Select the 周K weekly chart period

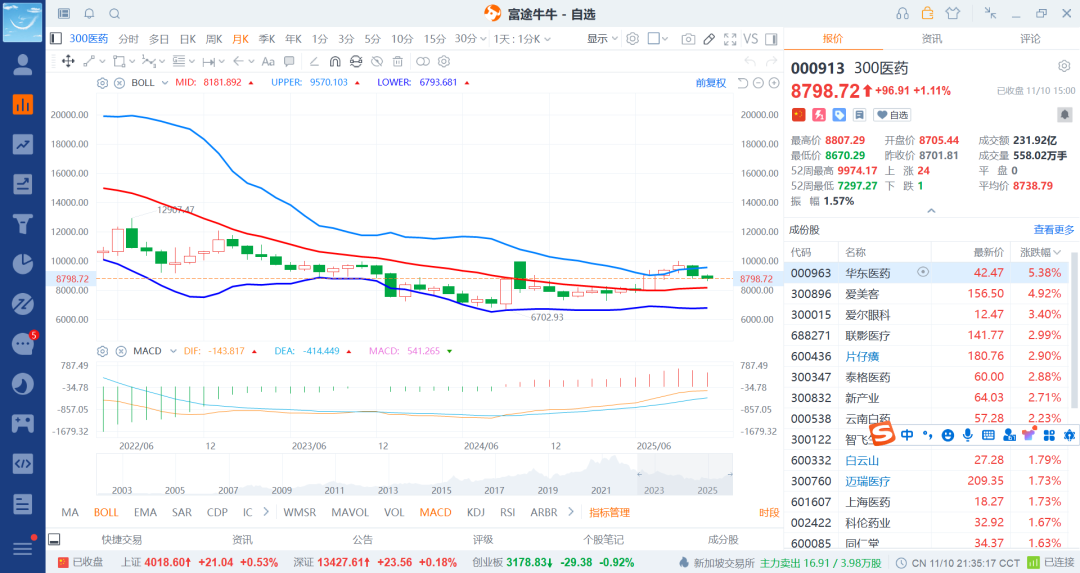pyautogui.click(x=213, y=39)
